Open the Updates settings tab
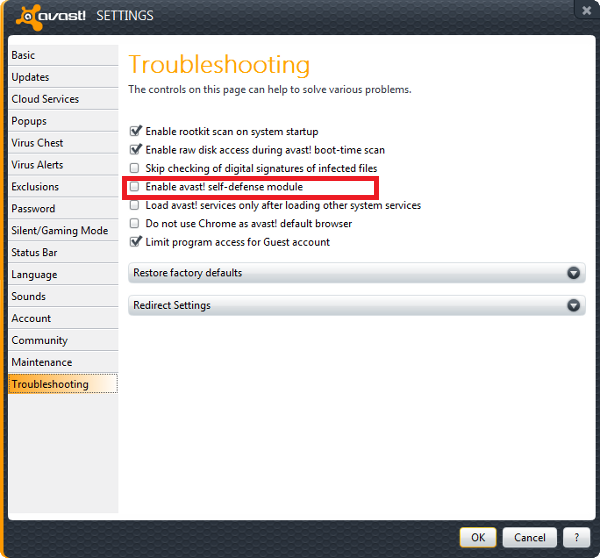600x558 pixels. tap(63, 77)
